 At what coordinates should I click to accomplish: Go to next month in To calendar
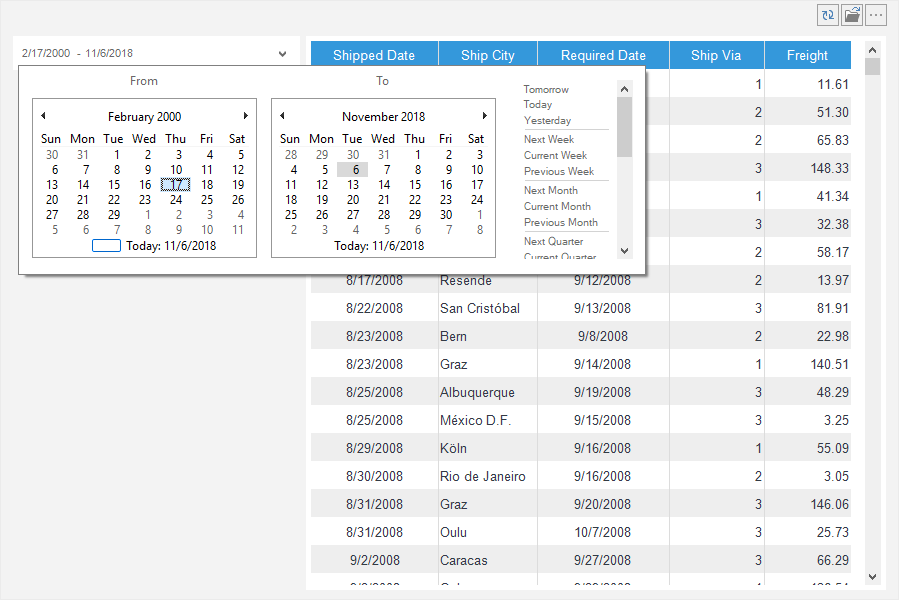tap(485, 116)
